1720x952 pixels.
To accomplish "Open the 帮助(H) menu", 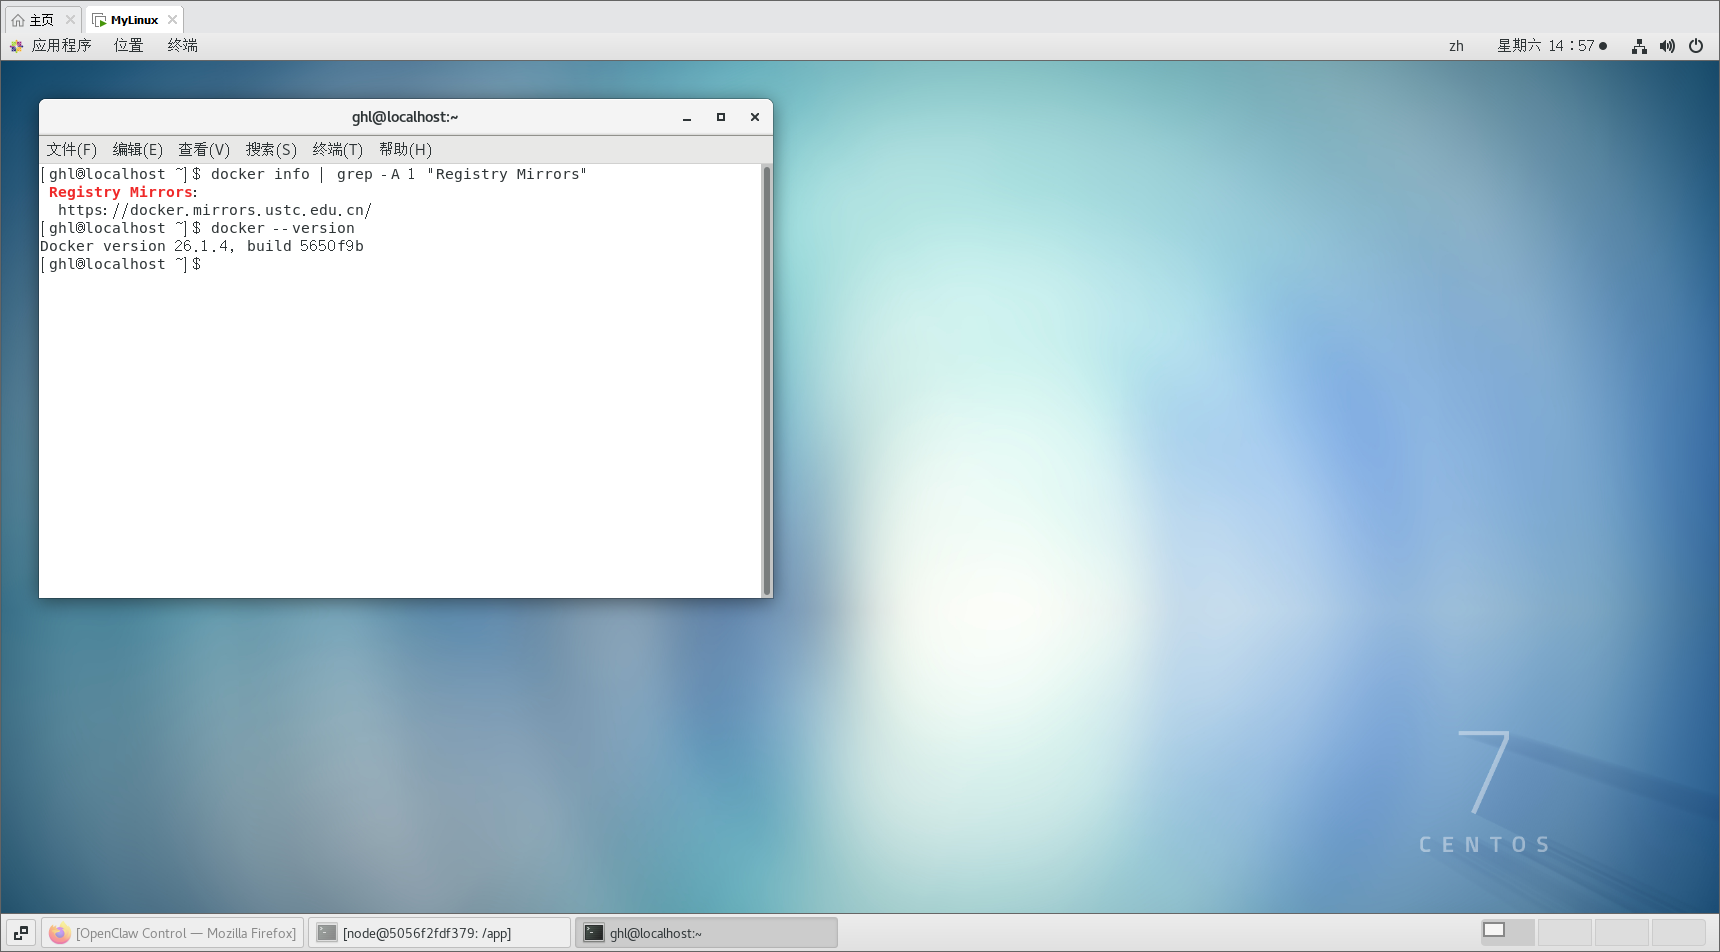I will tap(405, 149).
